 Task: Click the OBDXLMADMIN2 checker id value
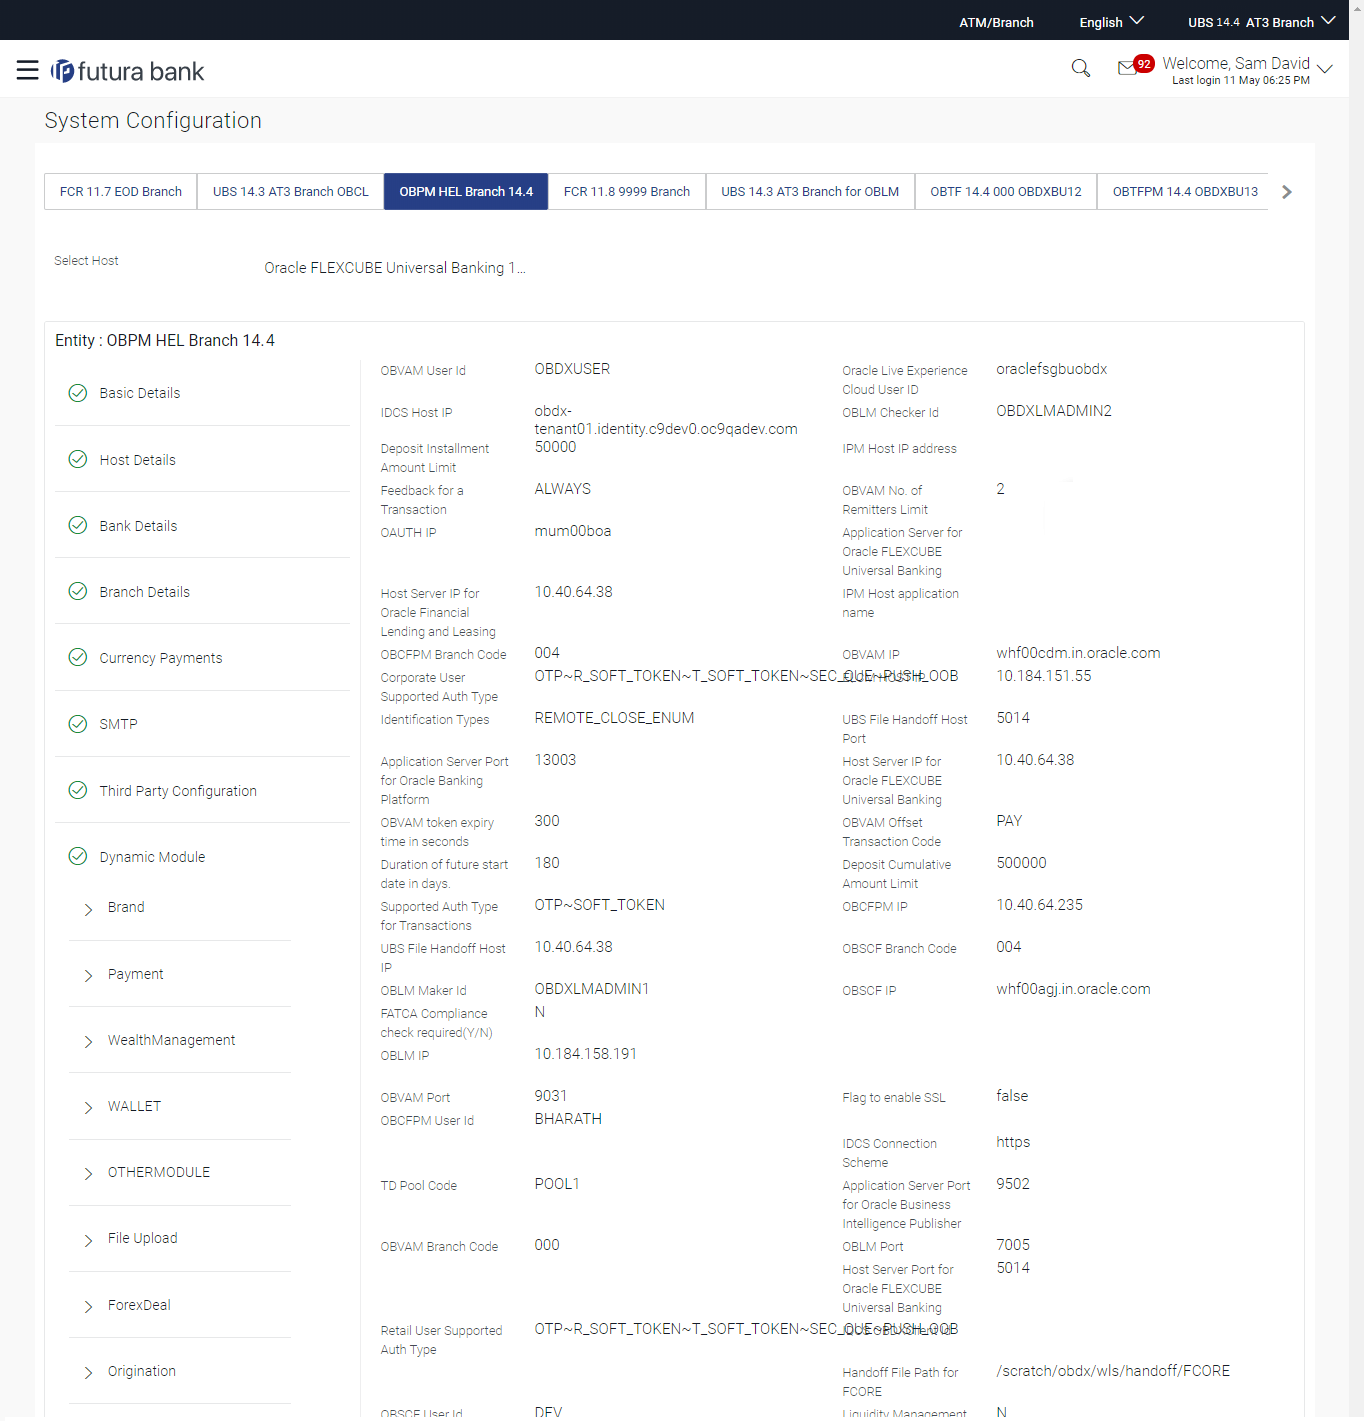1054,411
